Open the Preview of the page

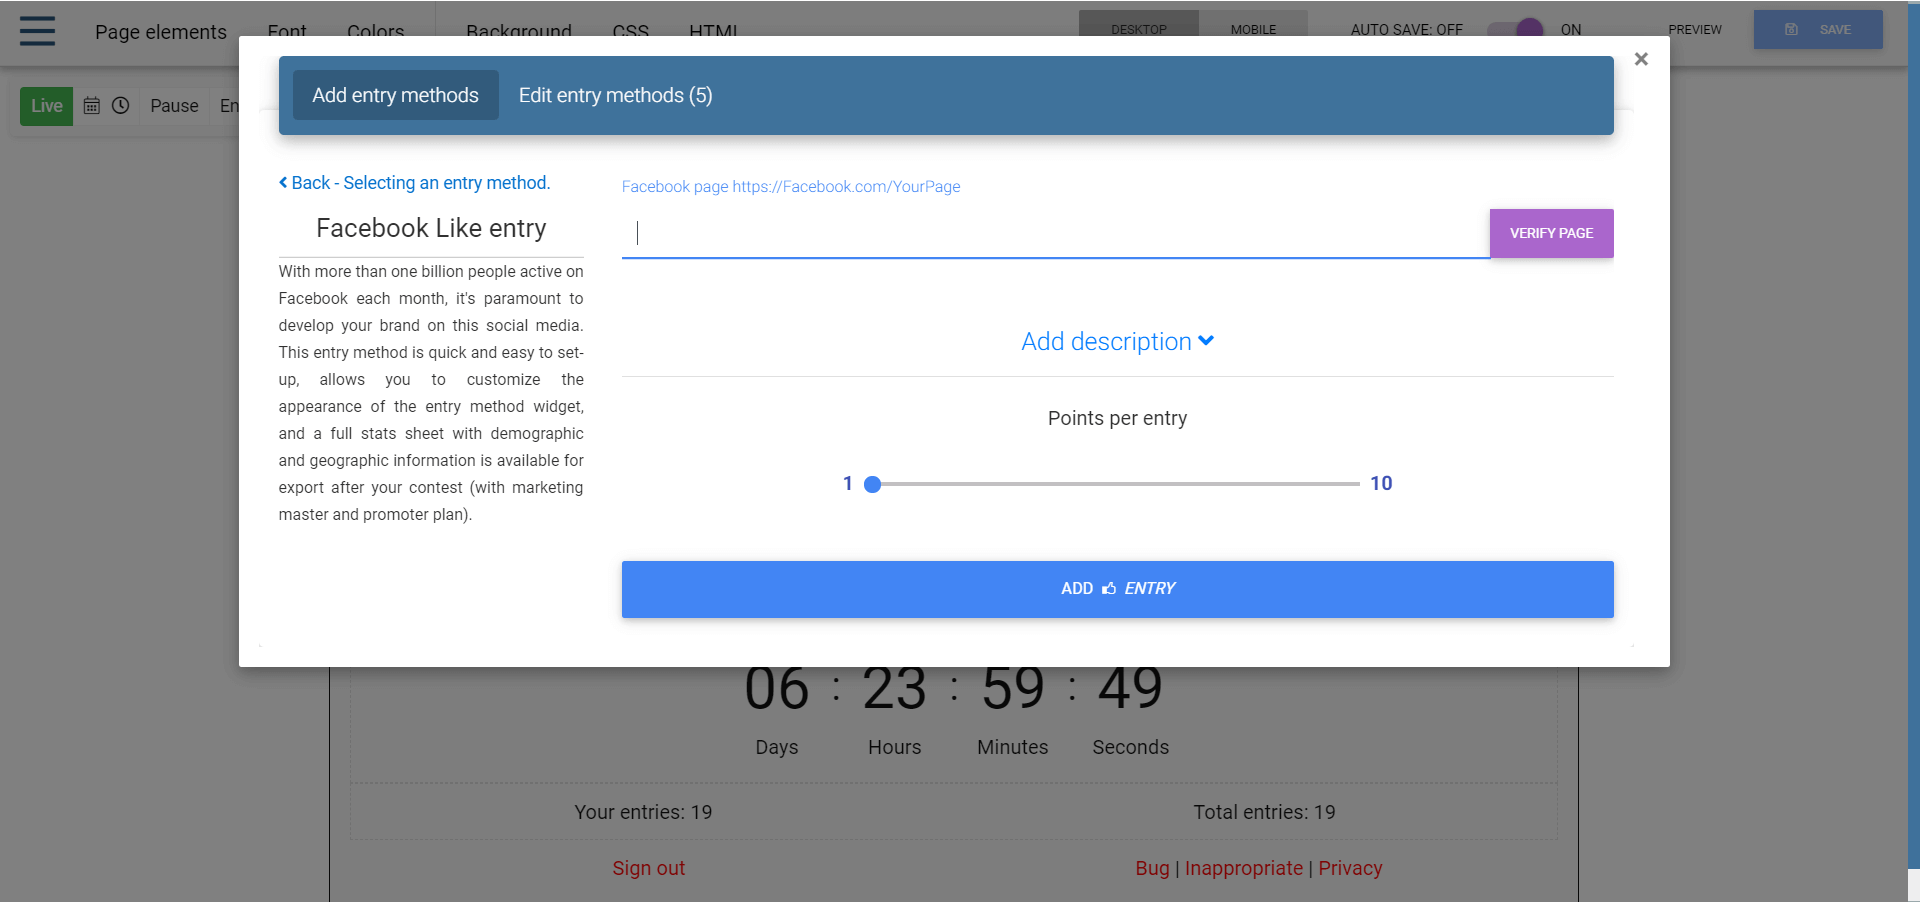pyautogui.click(x=1694, y=29)
